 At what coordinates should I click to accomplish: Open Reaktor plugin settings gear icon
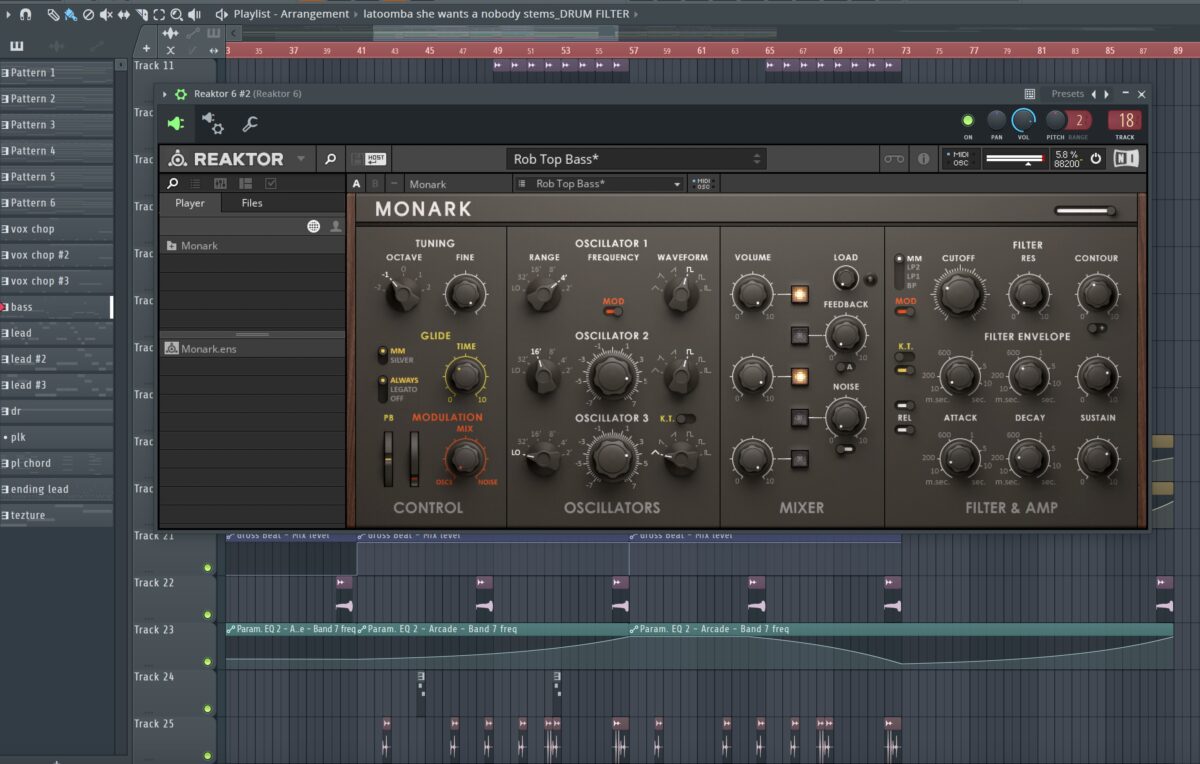[x=181, y=94]
